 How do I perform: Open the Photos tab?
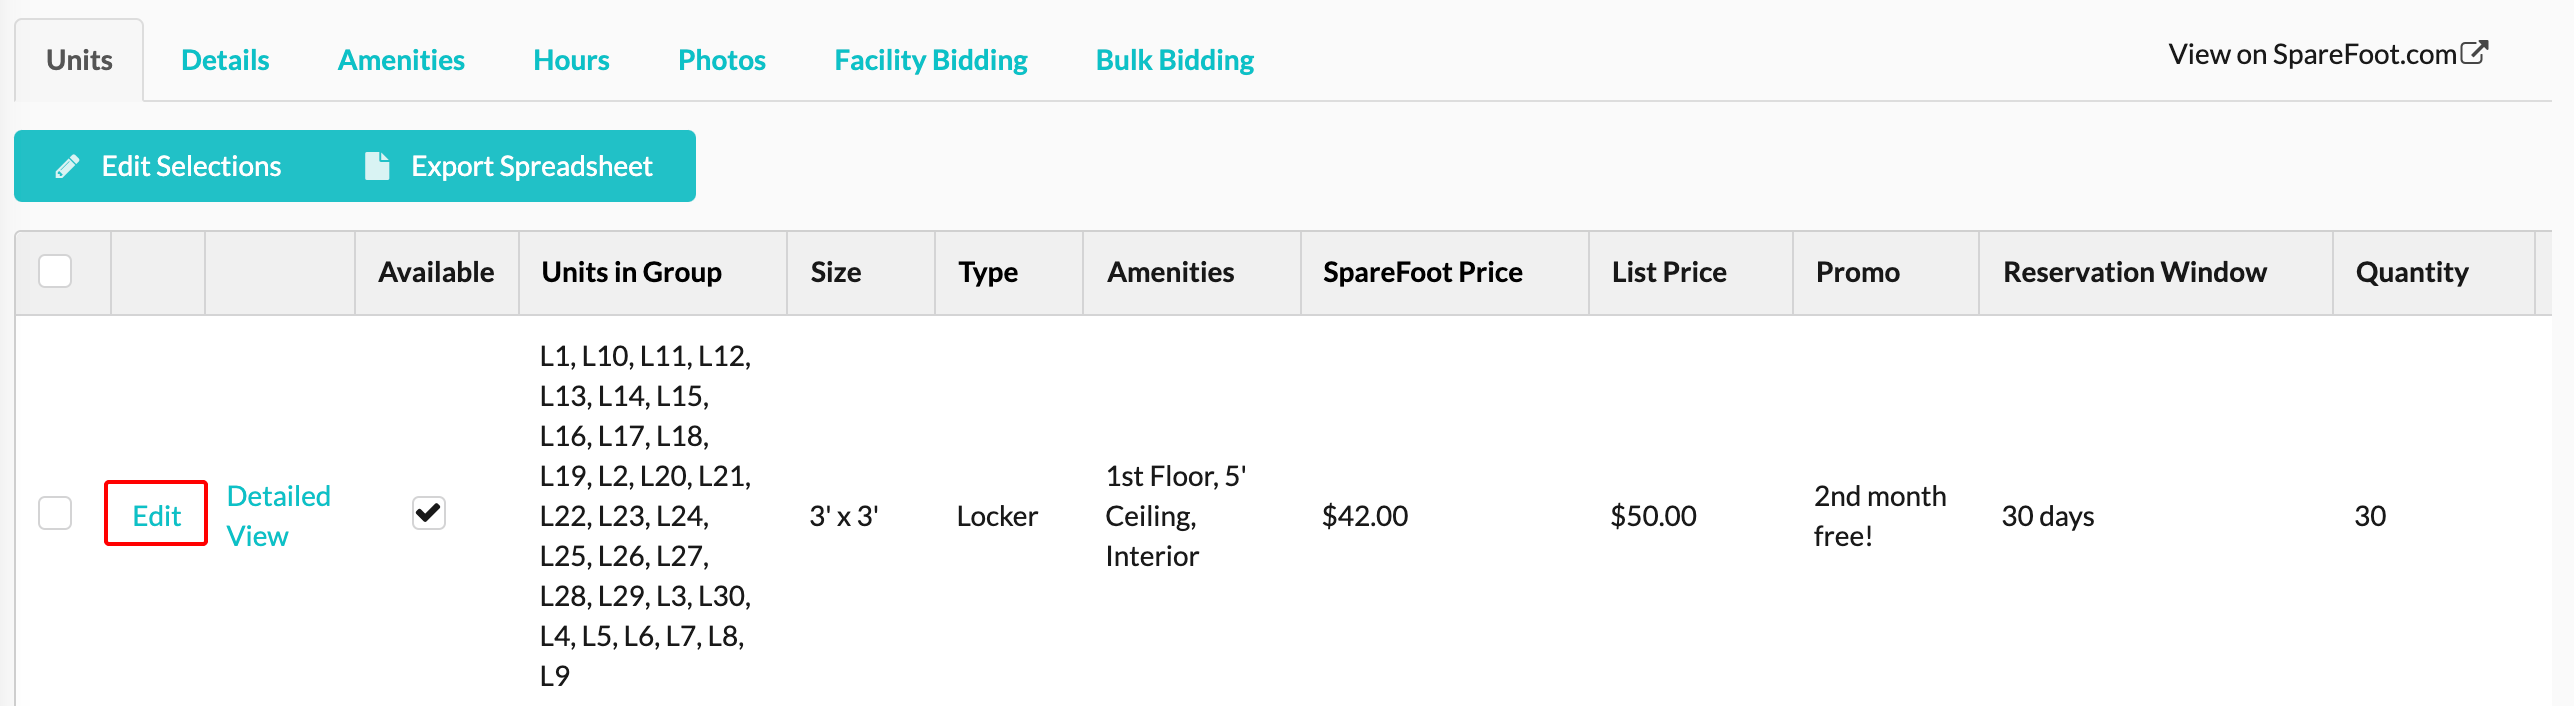(x=722, y=60)
